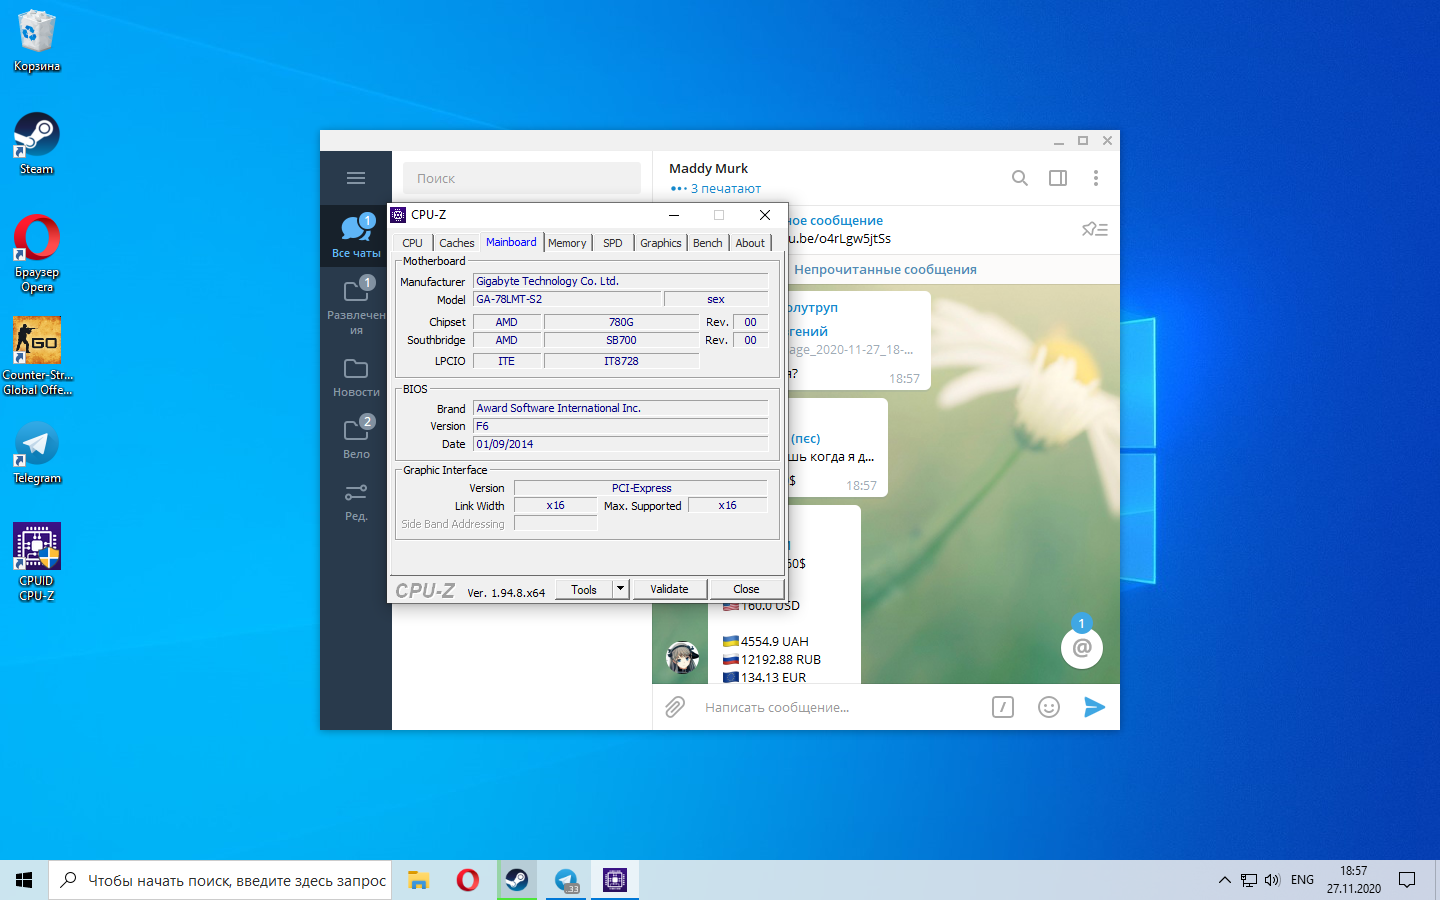Screen dimensions: 1440x900
Task: Click the CPU-Z Tools button
Action: tap(584, 589)
